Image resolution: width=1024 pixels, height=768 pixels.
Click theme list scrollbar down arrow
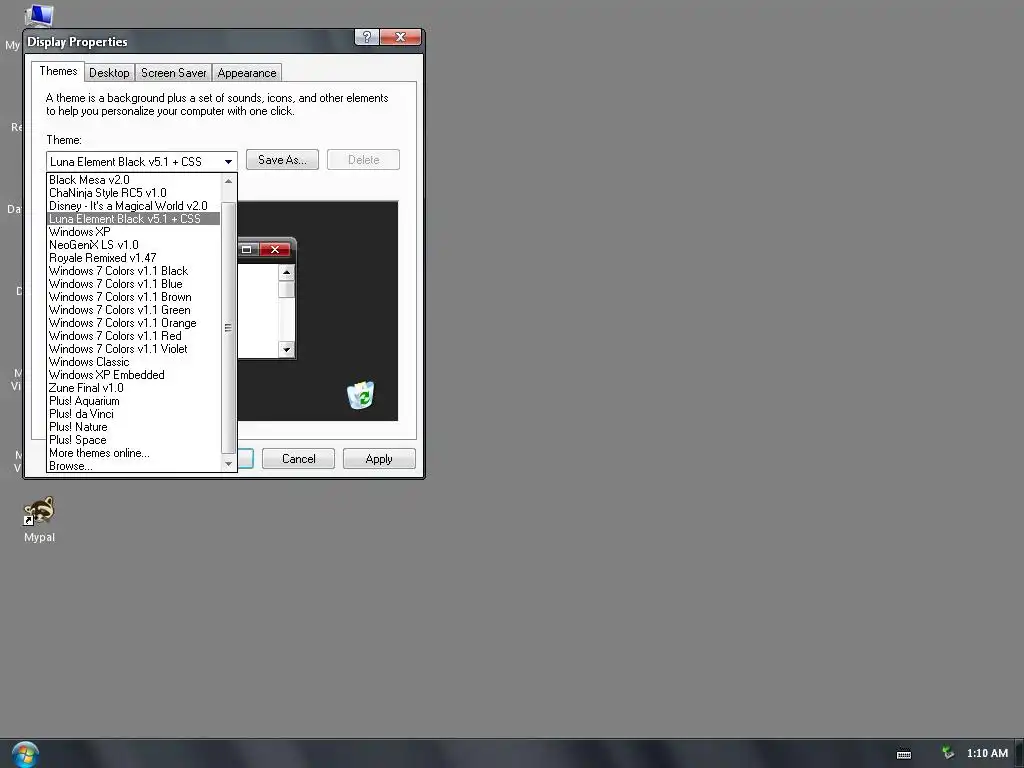(x=228, y=464)
